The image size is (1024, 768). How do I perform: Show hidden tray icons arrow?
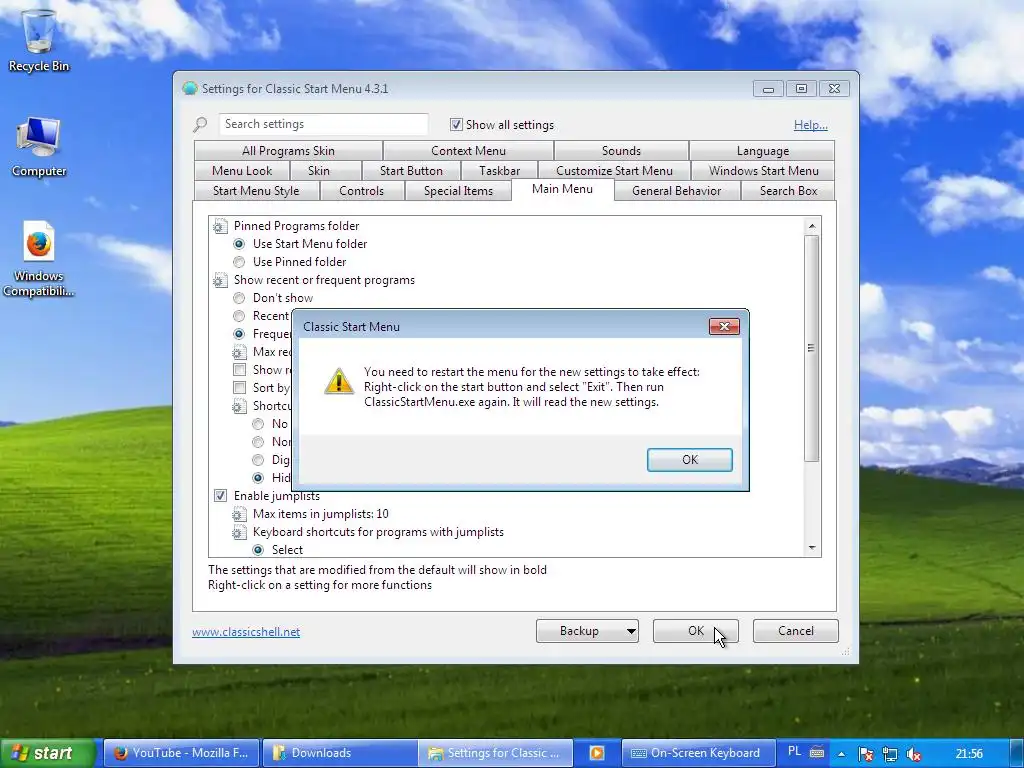pos(842,754)
